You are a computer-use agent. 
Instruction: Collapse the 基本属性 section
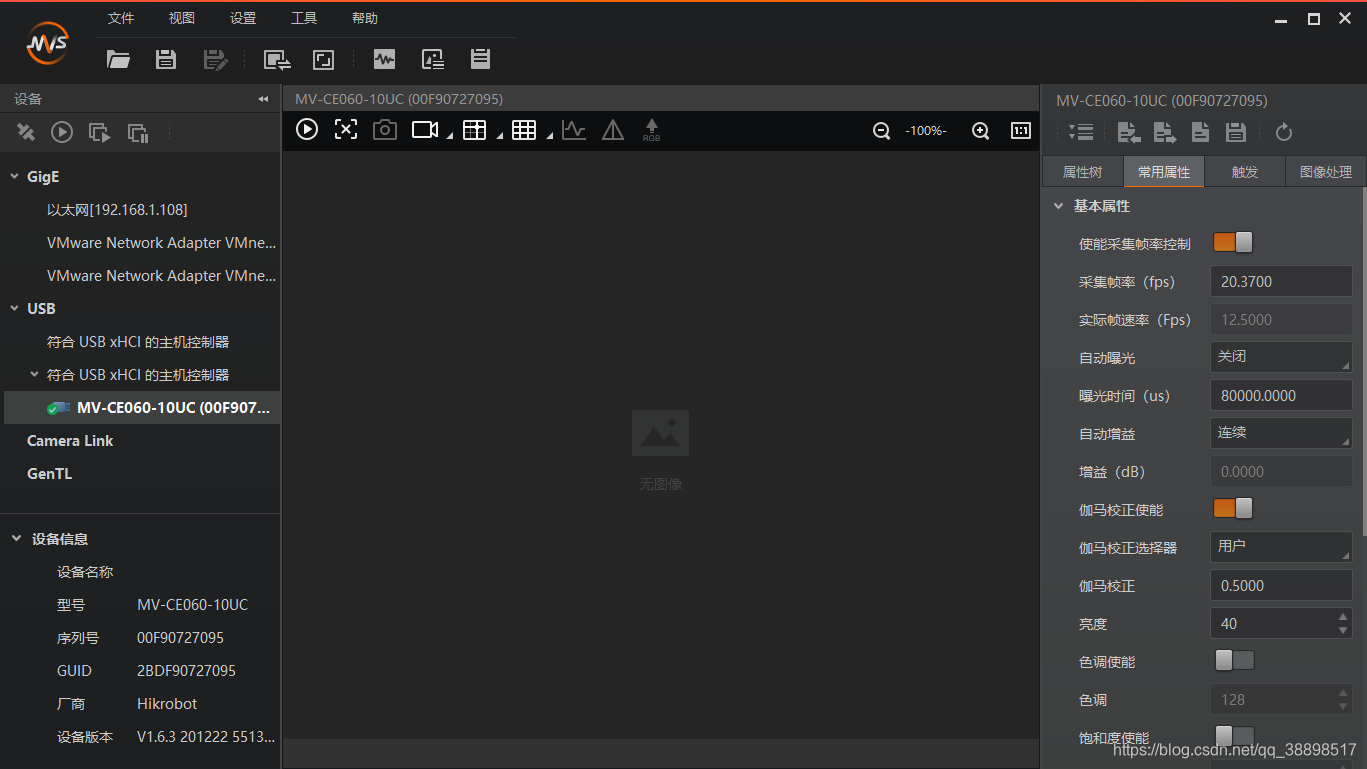(x=1058, y=206)
